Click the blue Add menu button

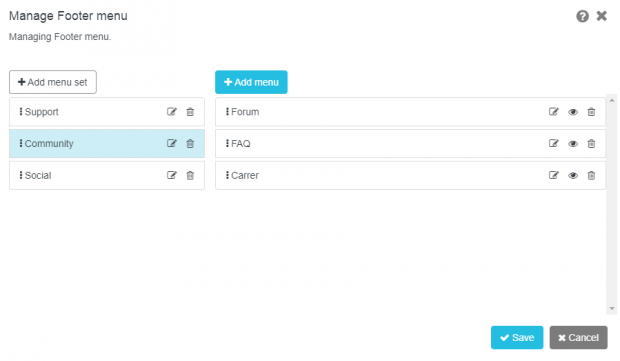pyautogui.click(x=251, y=82)
